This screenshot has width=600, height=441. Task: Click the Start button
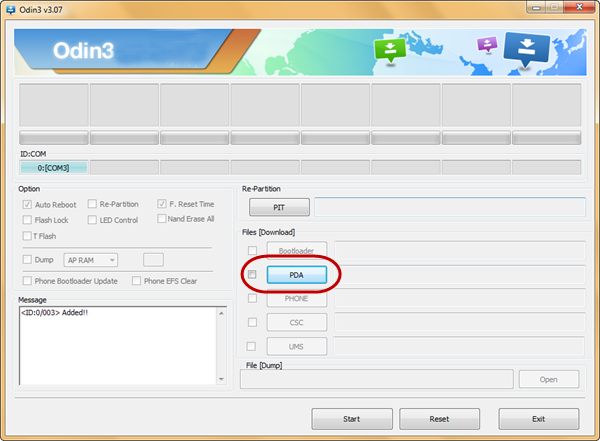[x=351, y=419]
